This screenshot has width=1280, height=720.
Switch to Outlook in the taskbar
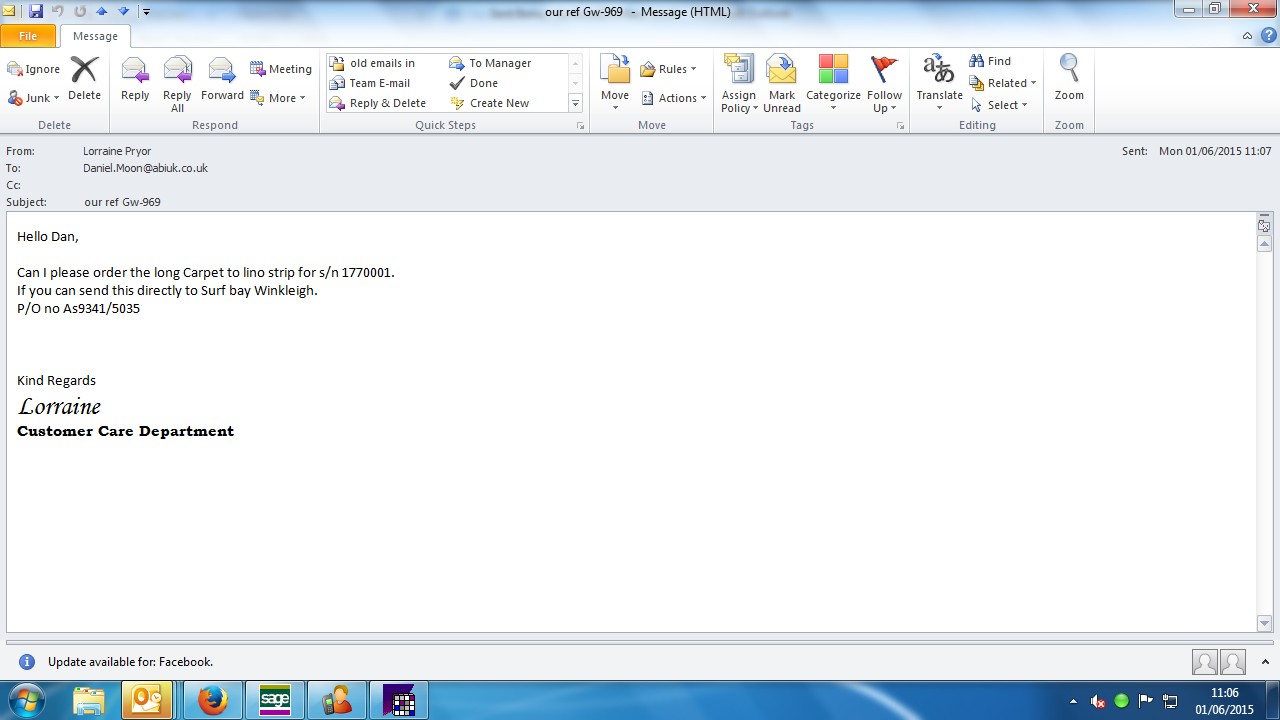(x=147, y=701)
